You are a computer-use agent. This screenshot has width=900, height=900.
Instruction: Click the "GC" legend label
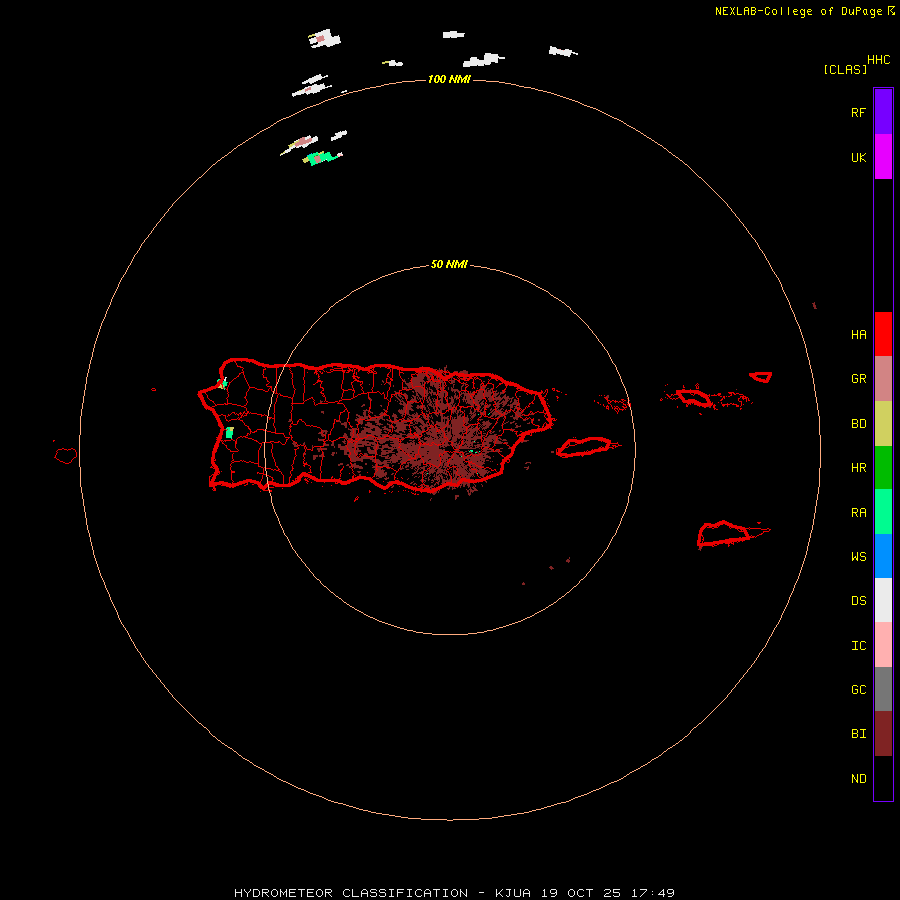(858, 690)
